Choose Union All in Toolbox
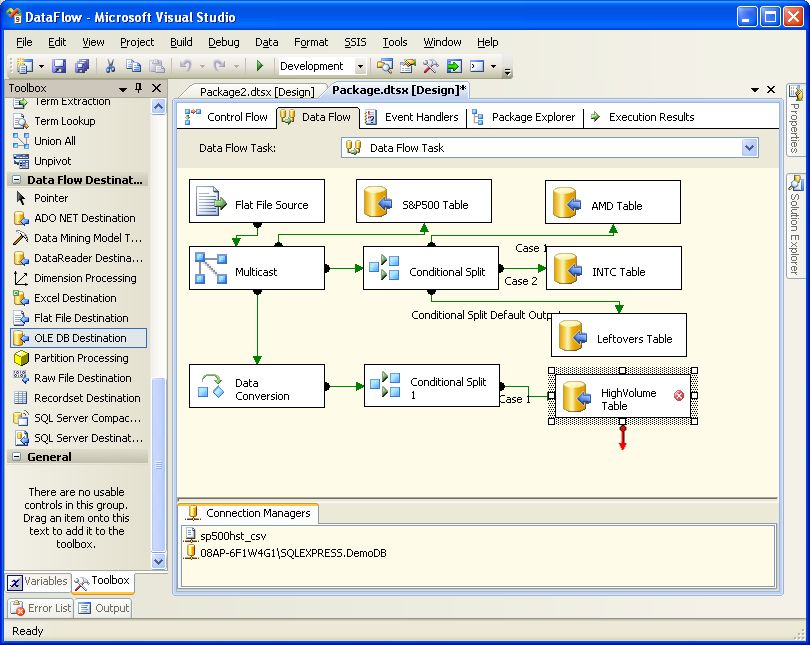The height and width of the screenshot is (645, 810). click(79, 141)
